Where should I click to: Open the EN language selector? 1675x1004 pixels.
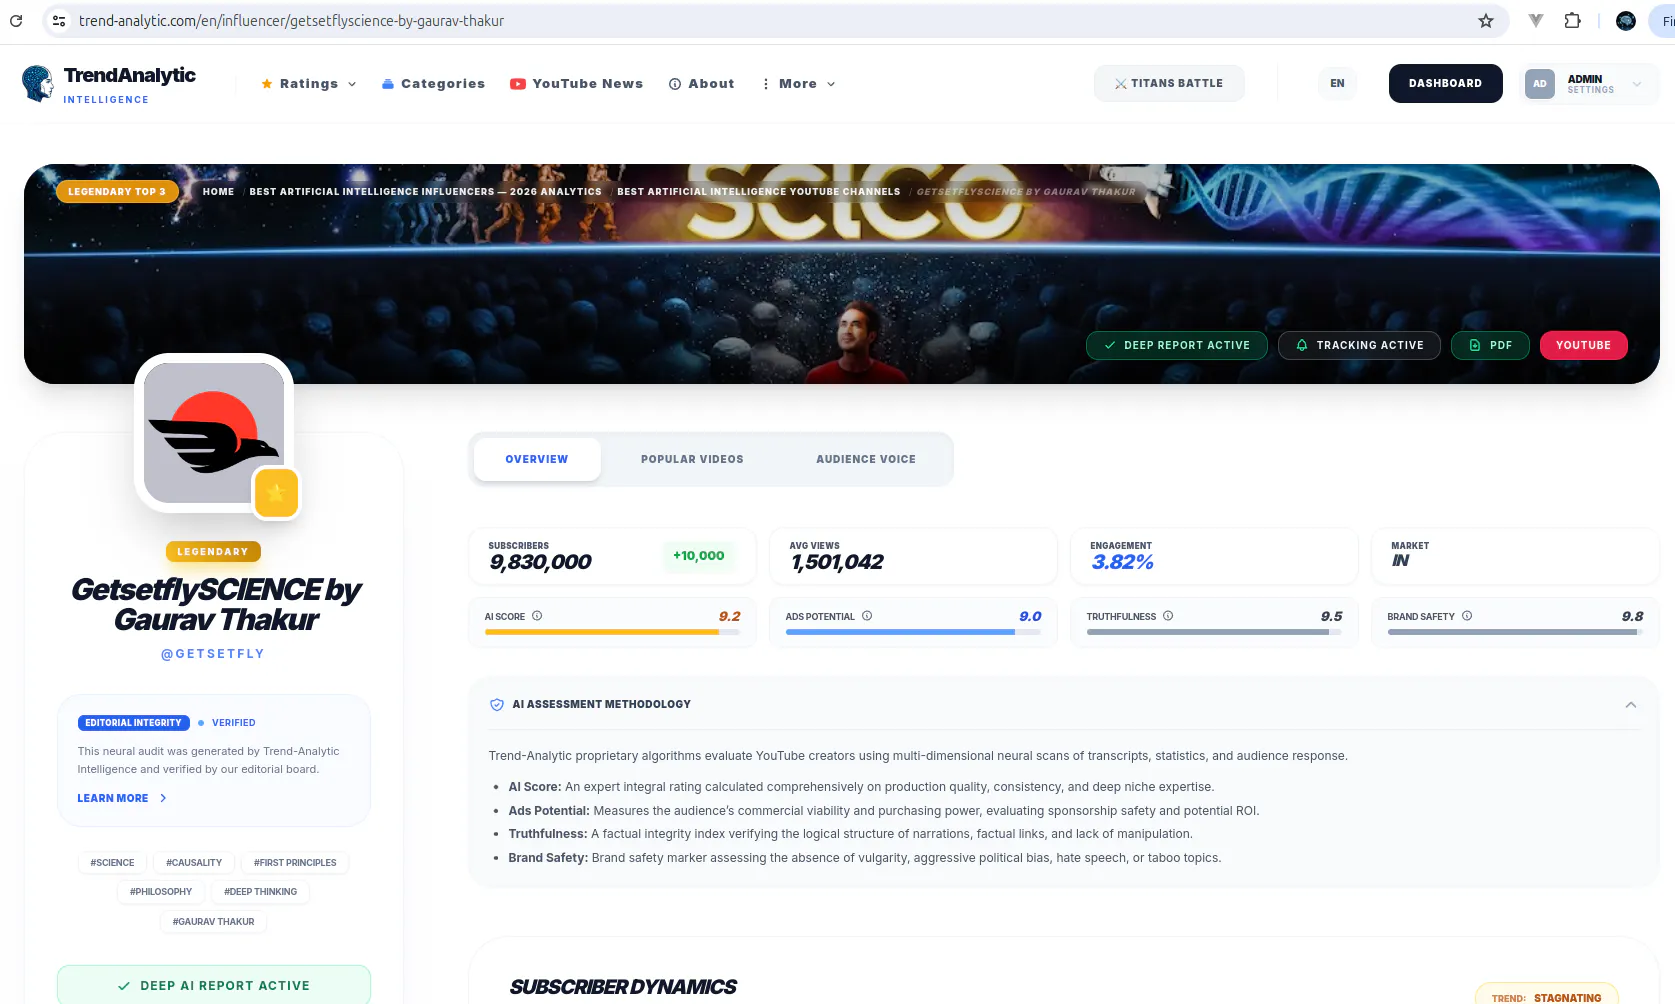(1337, 84)
